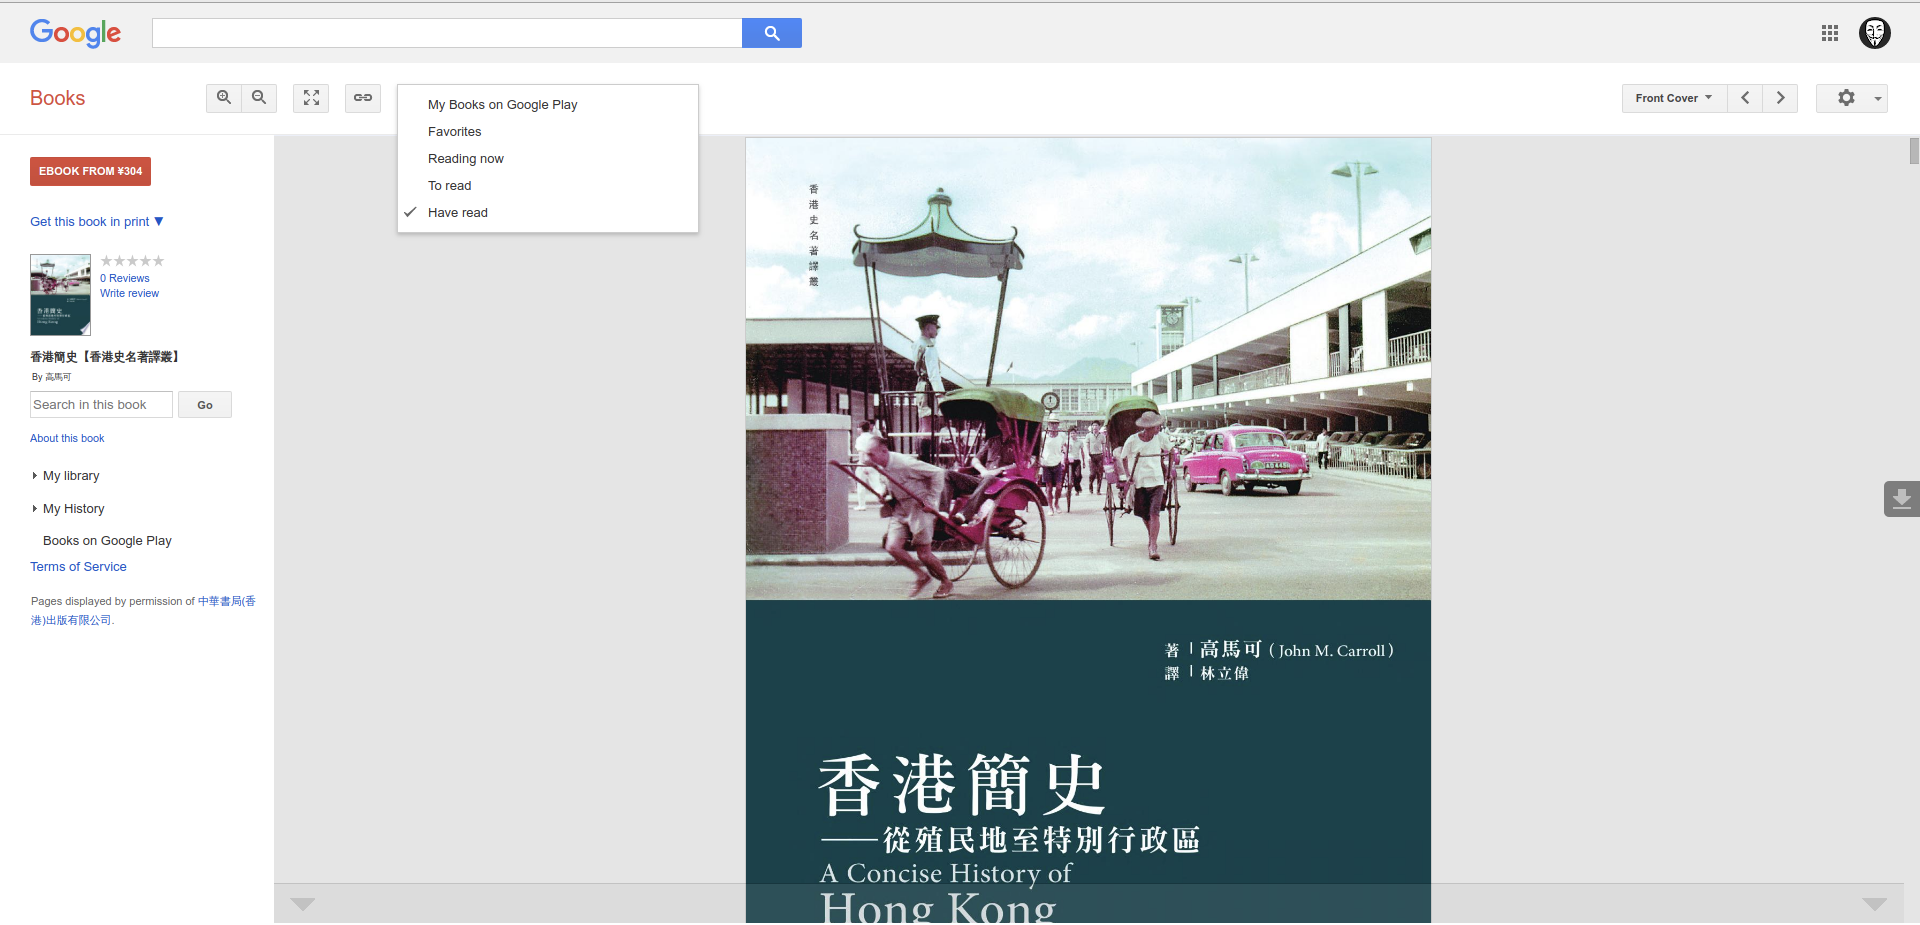Click the vertical scrollbar thumb
The width and height of the screenshot is (1920, 925).
click(x=1914, y=151)
